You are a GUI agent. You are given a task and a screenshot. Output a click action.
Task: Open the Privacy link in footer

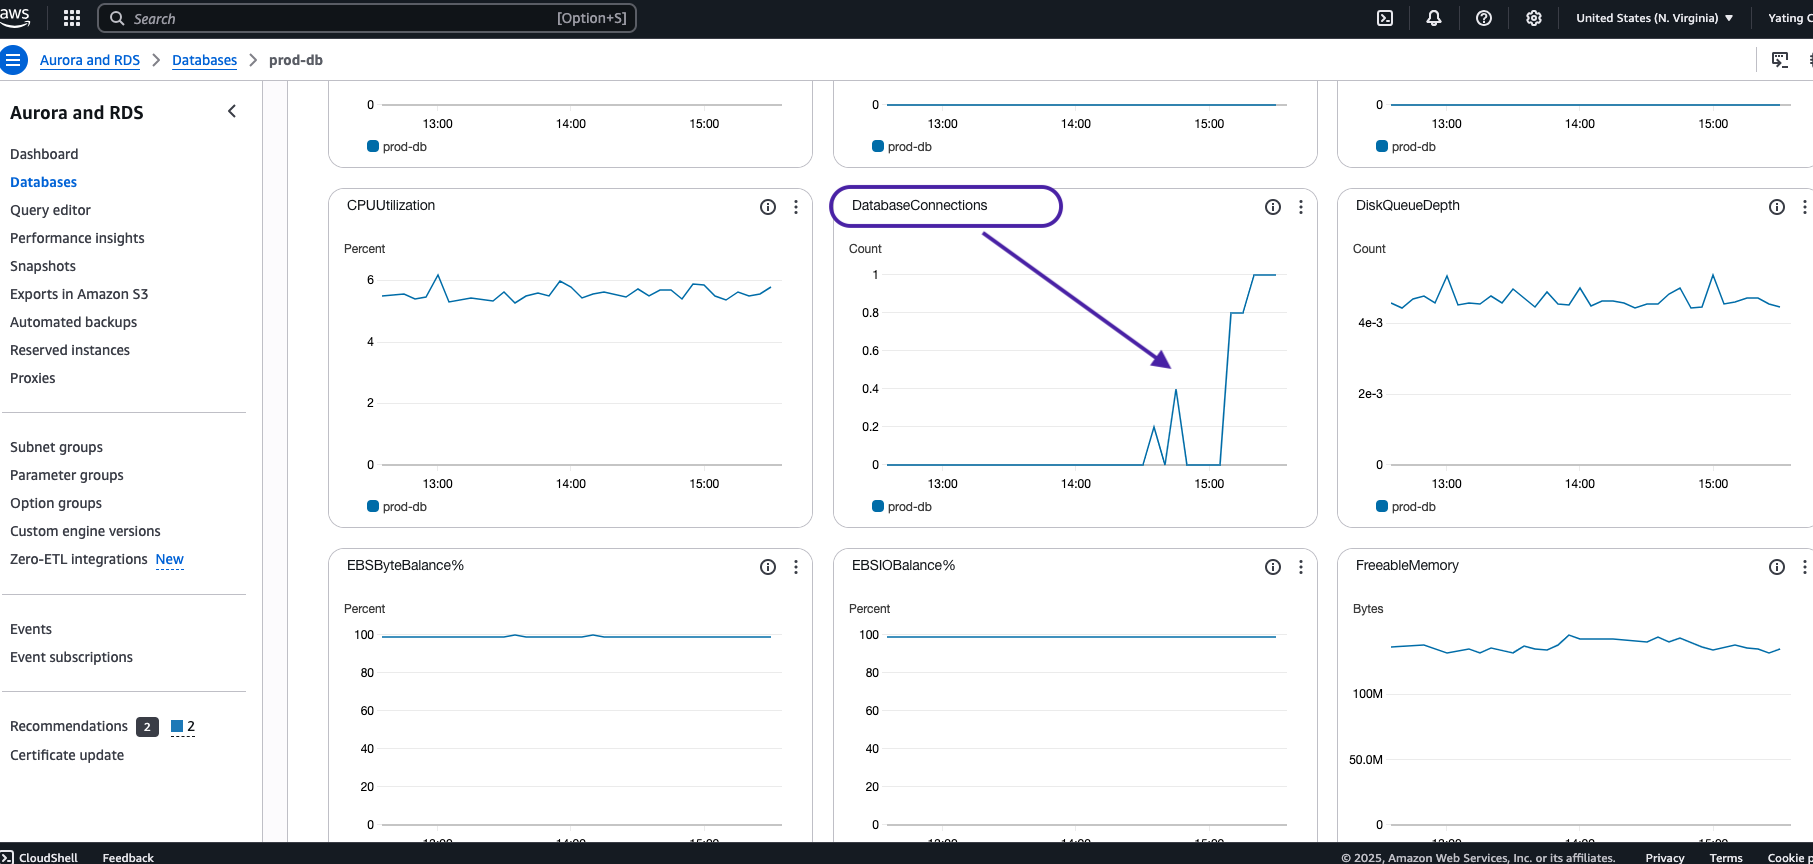1665,857
